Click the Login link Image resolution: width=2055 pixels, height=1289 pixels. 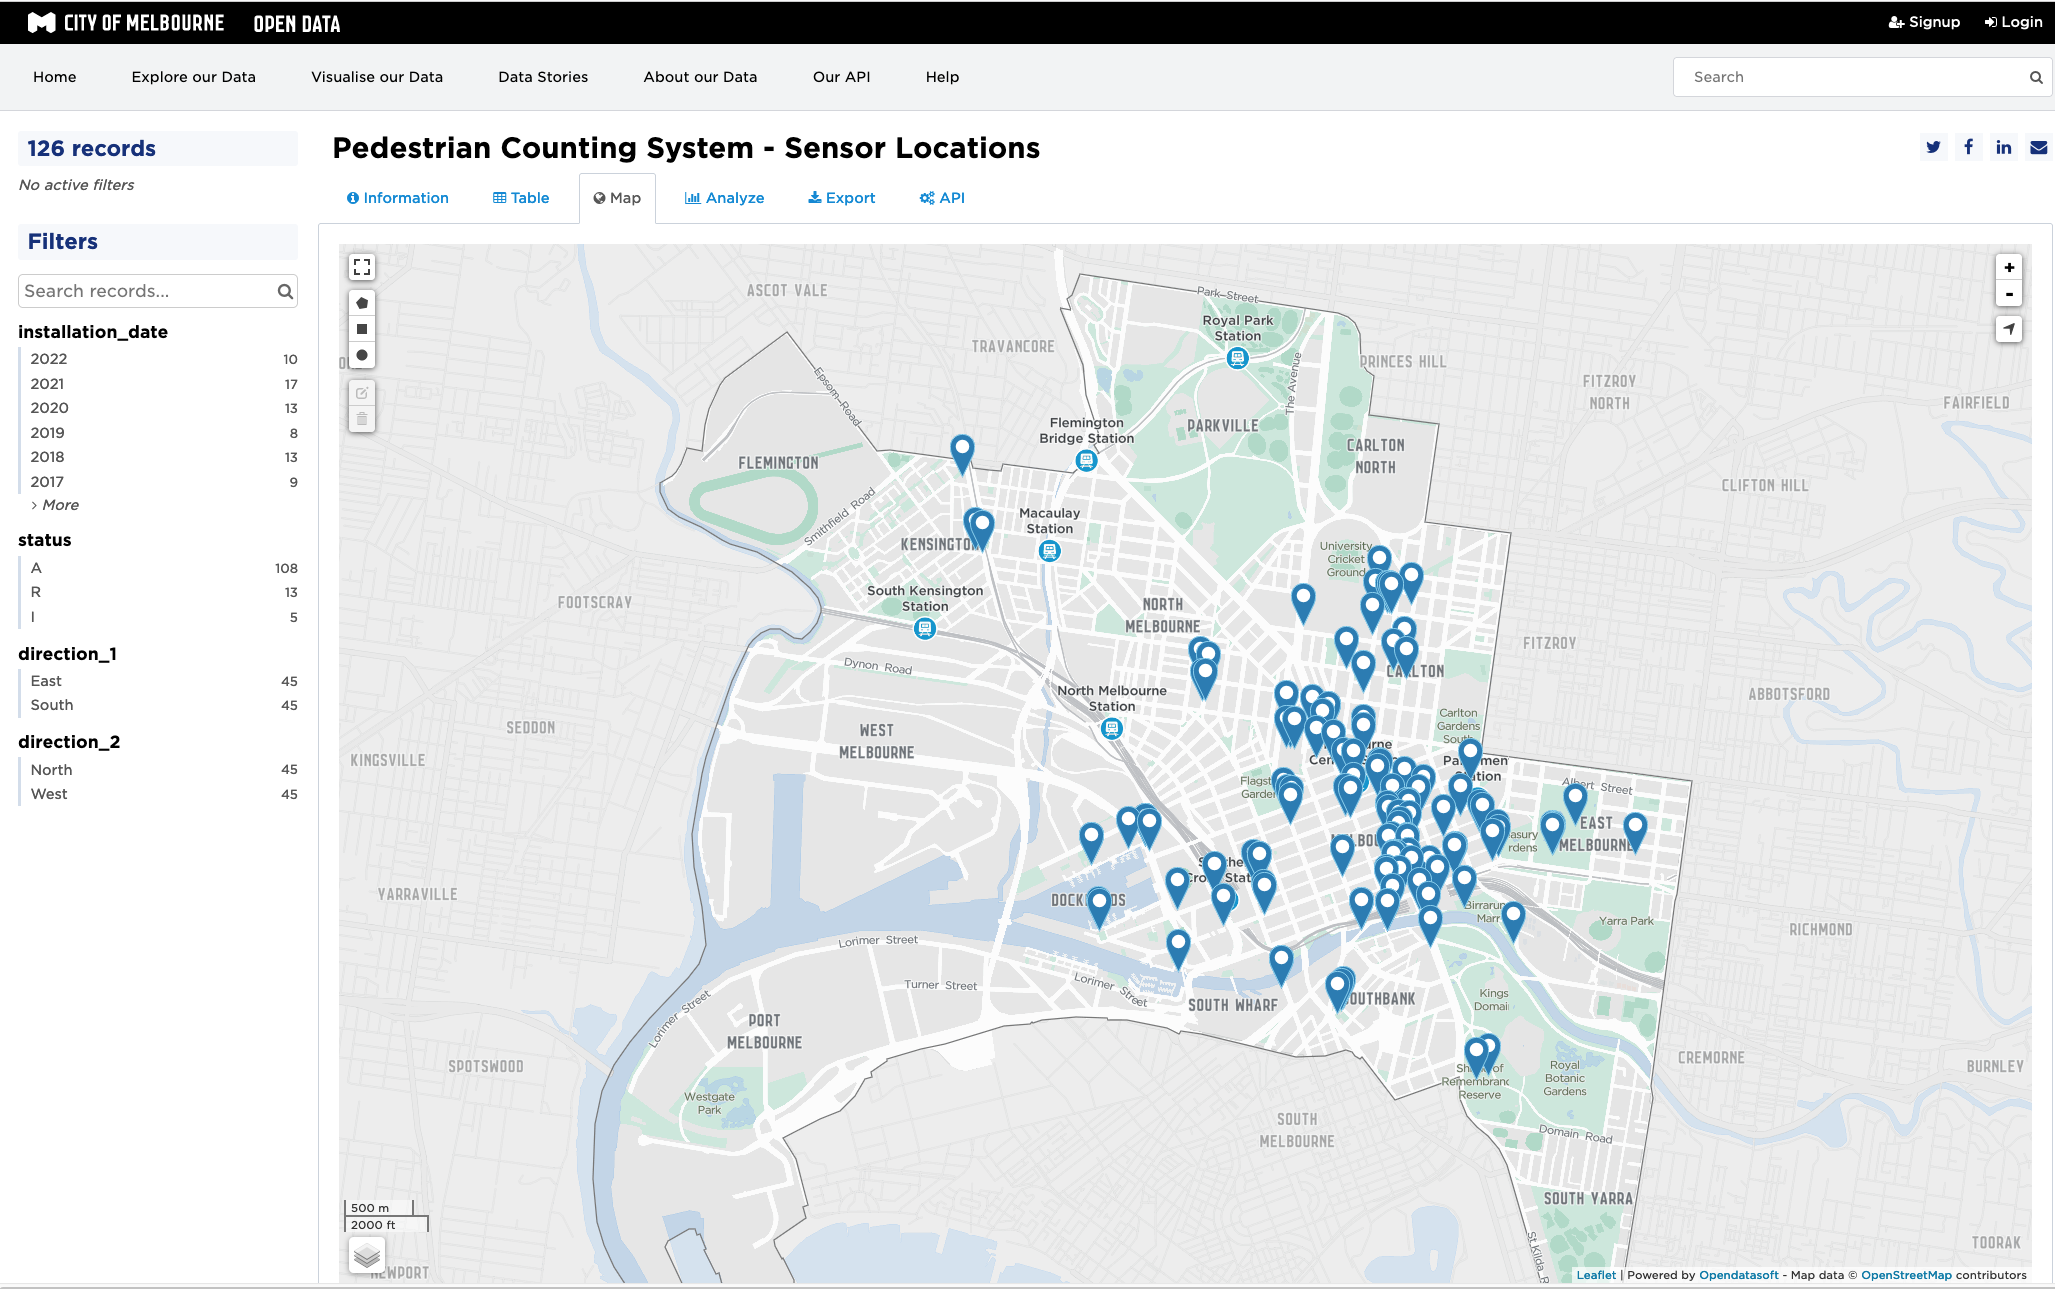[2013, 21]
